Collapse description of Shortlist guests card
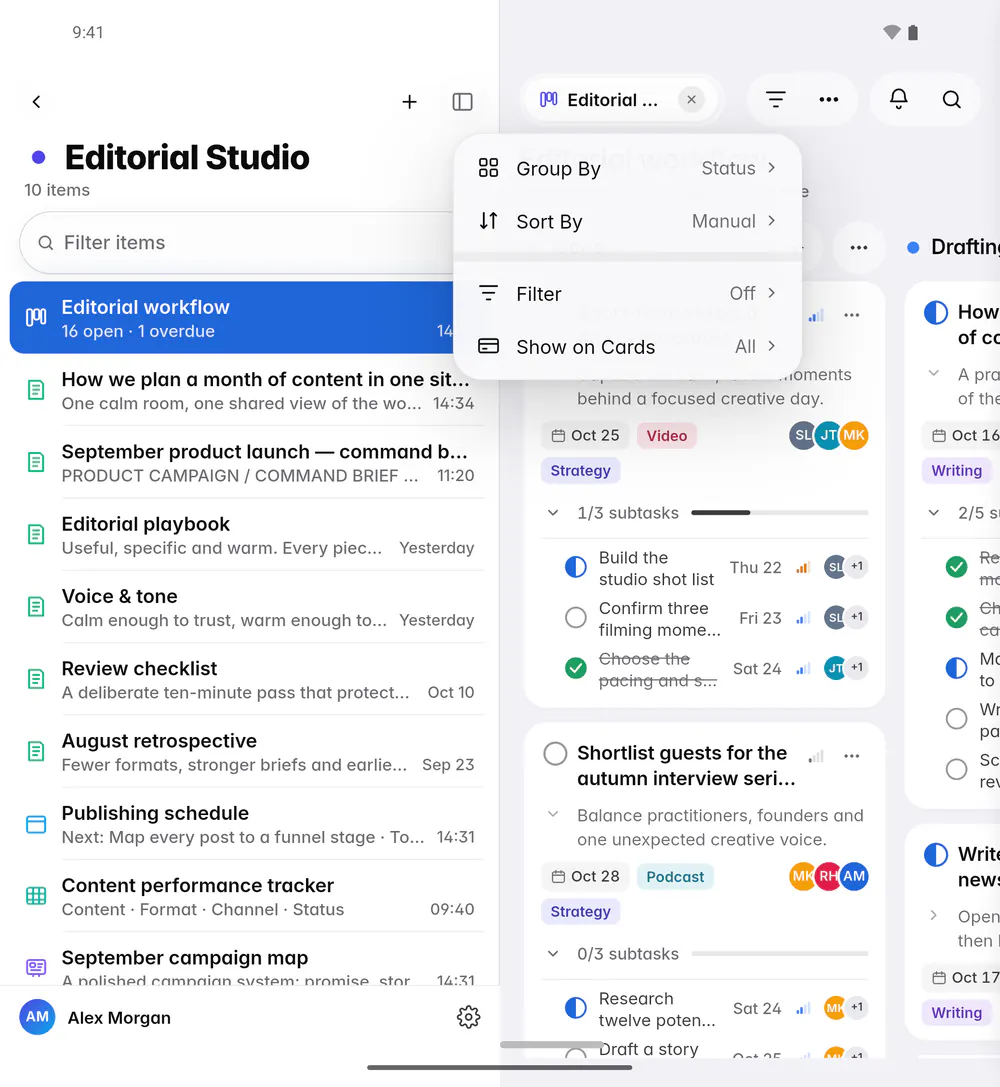 pos(553,814)
